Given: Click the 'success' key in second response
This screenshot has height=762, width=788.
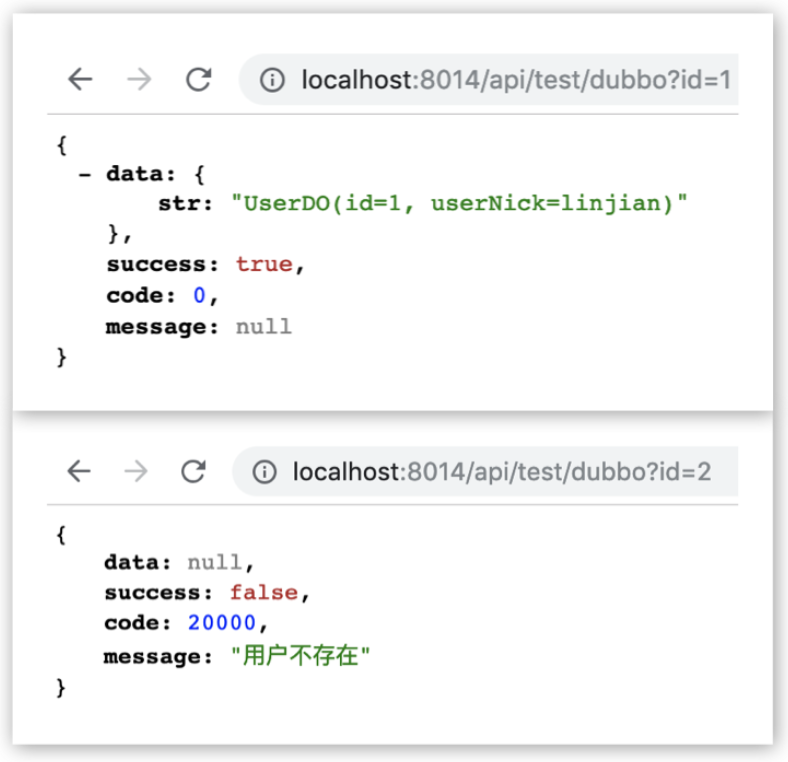Looking at the screenshot, I should click(x=158, y=593).
